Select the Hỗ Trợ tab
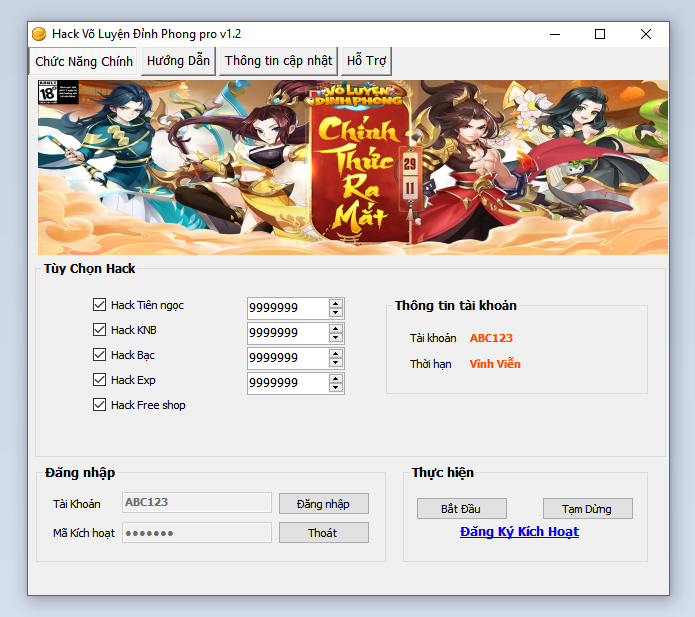 (366, 61)
